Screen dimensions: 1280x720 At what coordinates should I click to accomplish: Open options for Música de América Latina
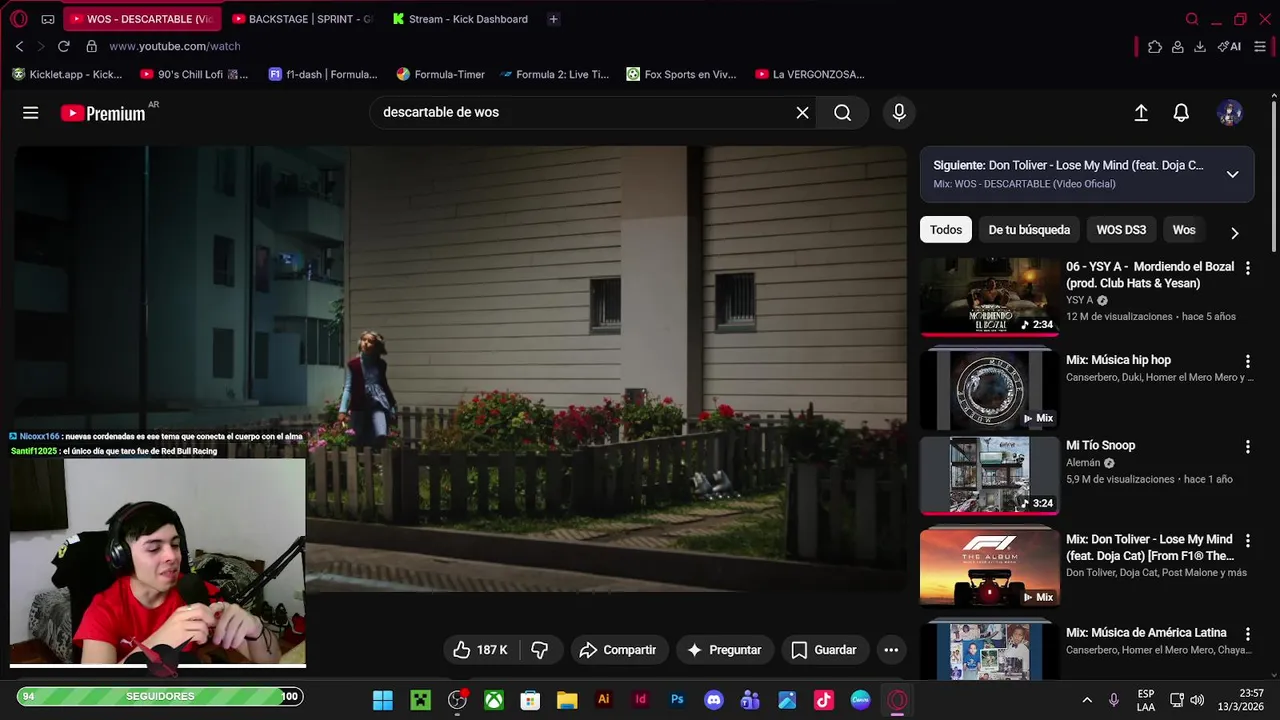click(1247, 634)
